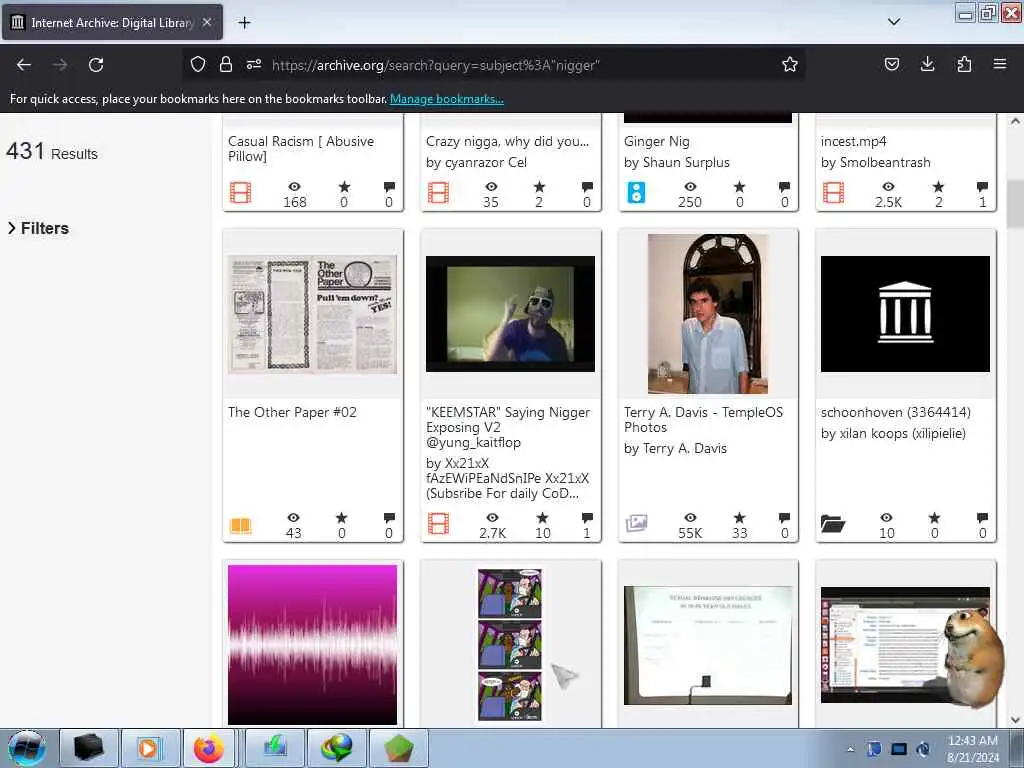
Task: Open the projected slide presentation thumbnail
Action: point(708,645)
